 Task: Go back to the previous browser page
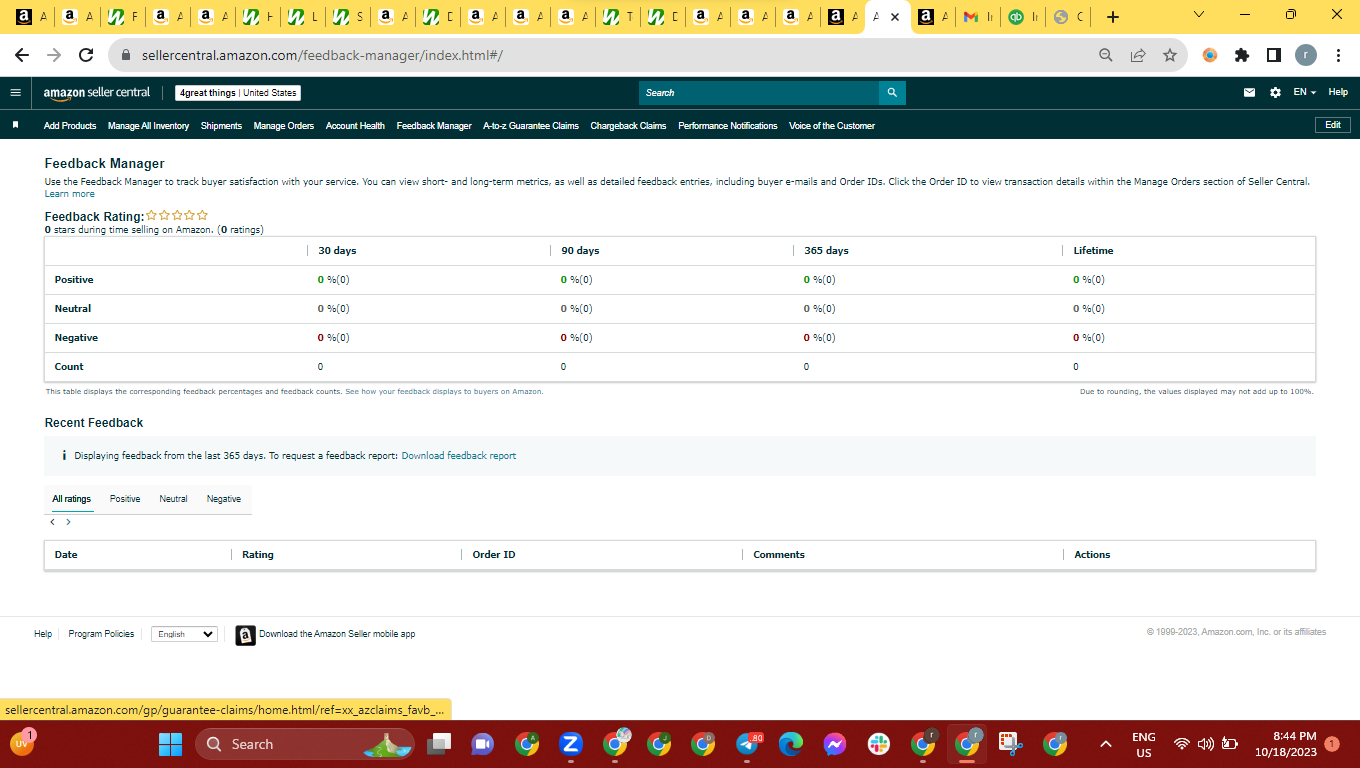pos(22,56)
